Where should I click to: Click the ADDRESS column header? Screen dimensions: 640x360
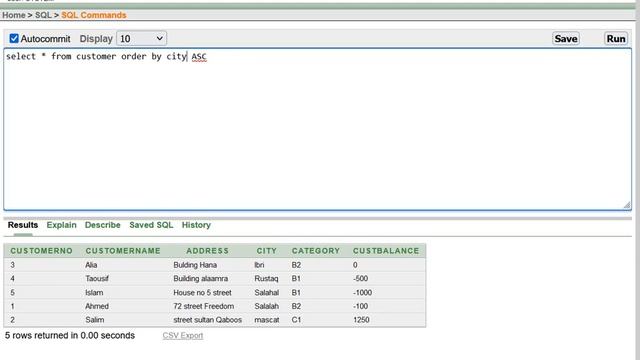(207, 251)
